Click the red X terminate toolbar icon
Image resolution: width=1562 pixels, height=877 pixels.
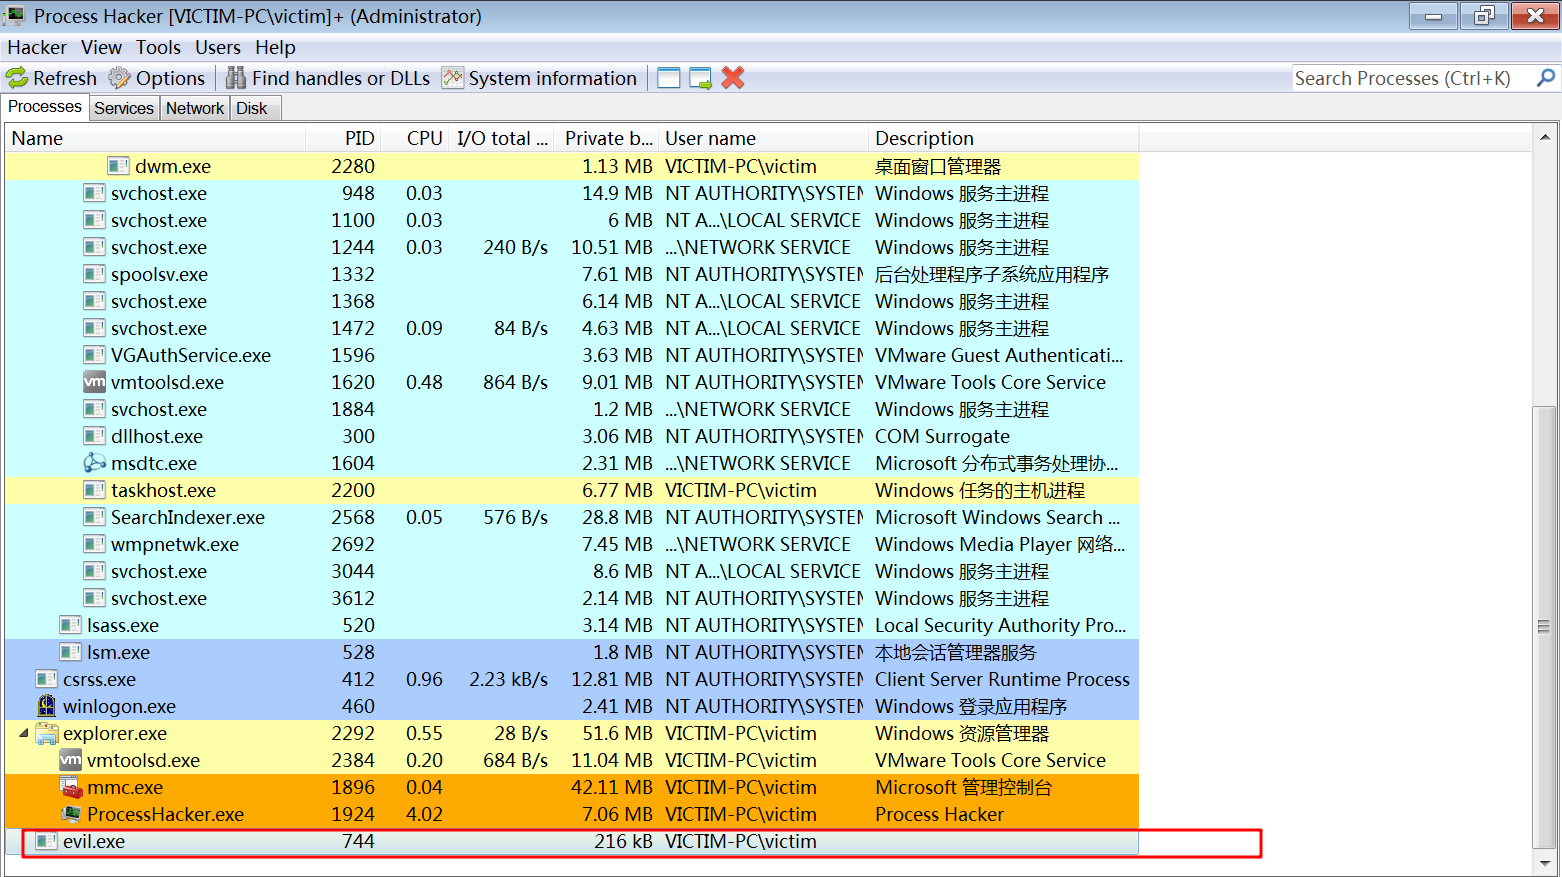[732, 78]
